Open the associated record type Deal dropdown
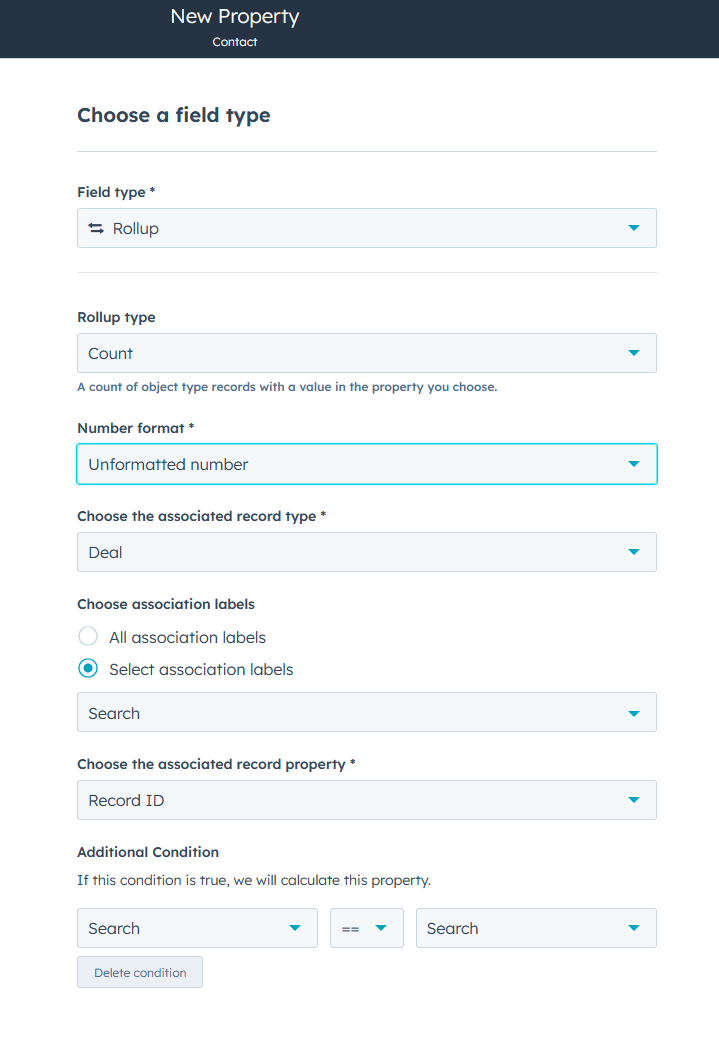 [366, 551]
